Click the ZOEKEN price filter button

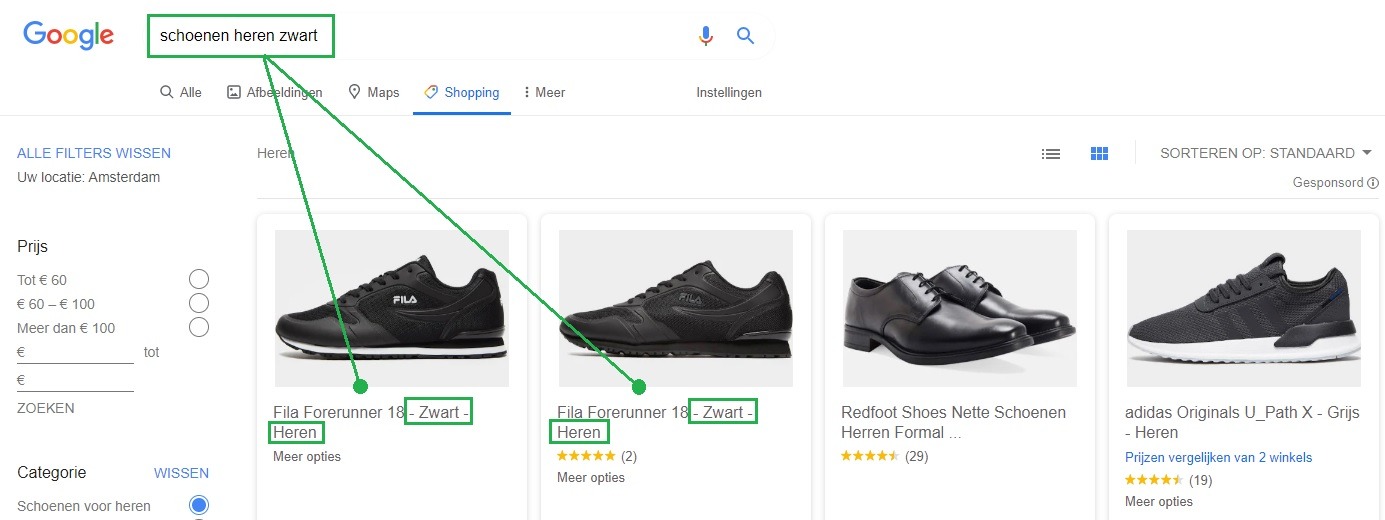(x=46, y=408)
